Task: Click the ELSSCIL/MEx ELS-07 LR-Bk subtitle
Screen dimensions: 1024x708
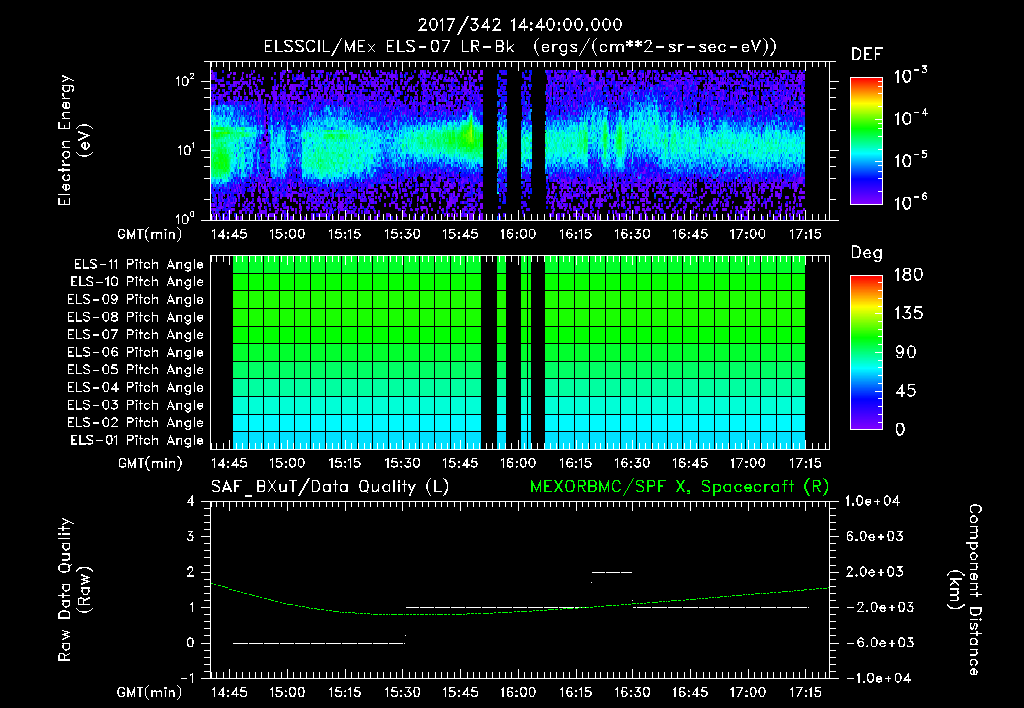Action: tap(389, 47)
